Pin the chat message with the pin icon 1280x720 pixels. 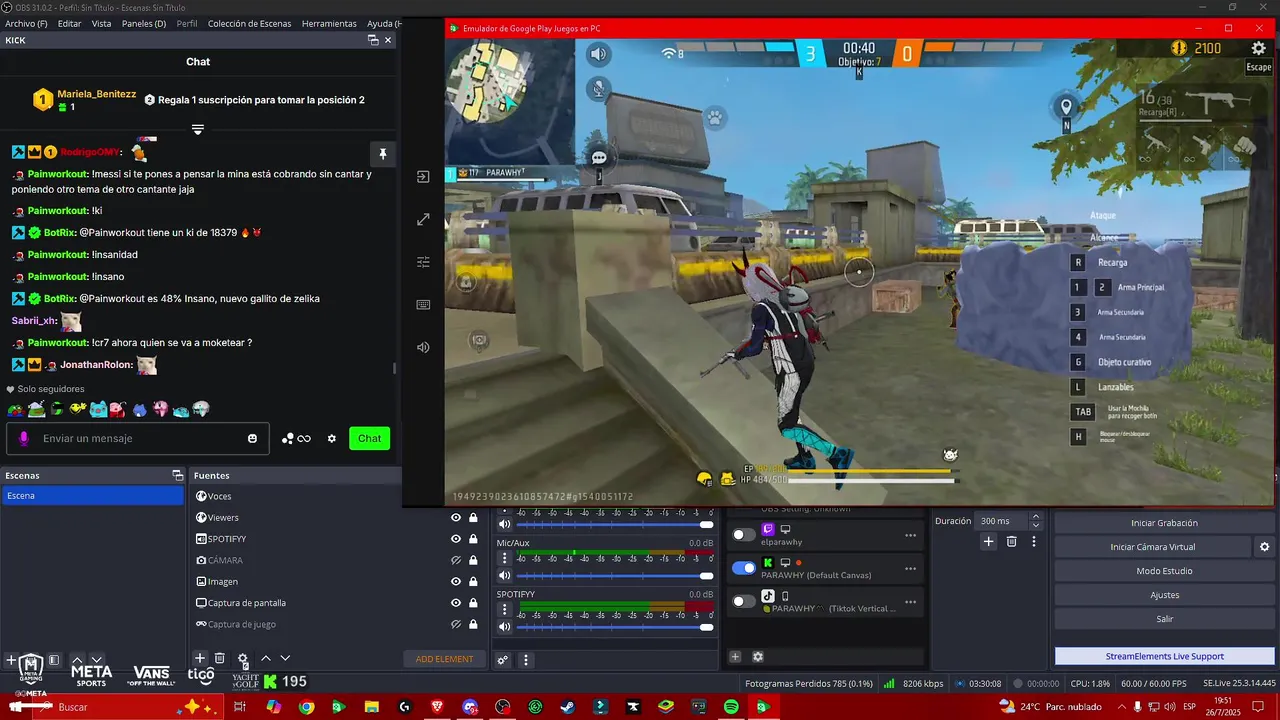(x=382, y=154)
